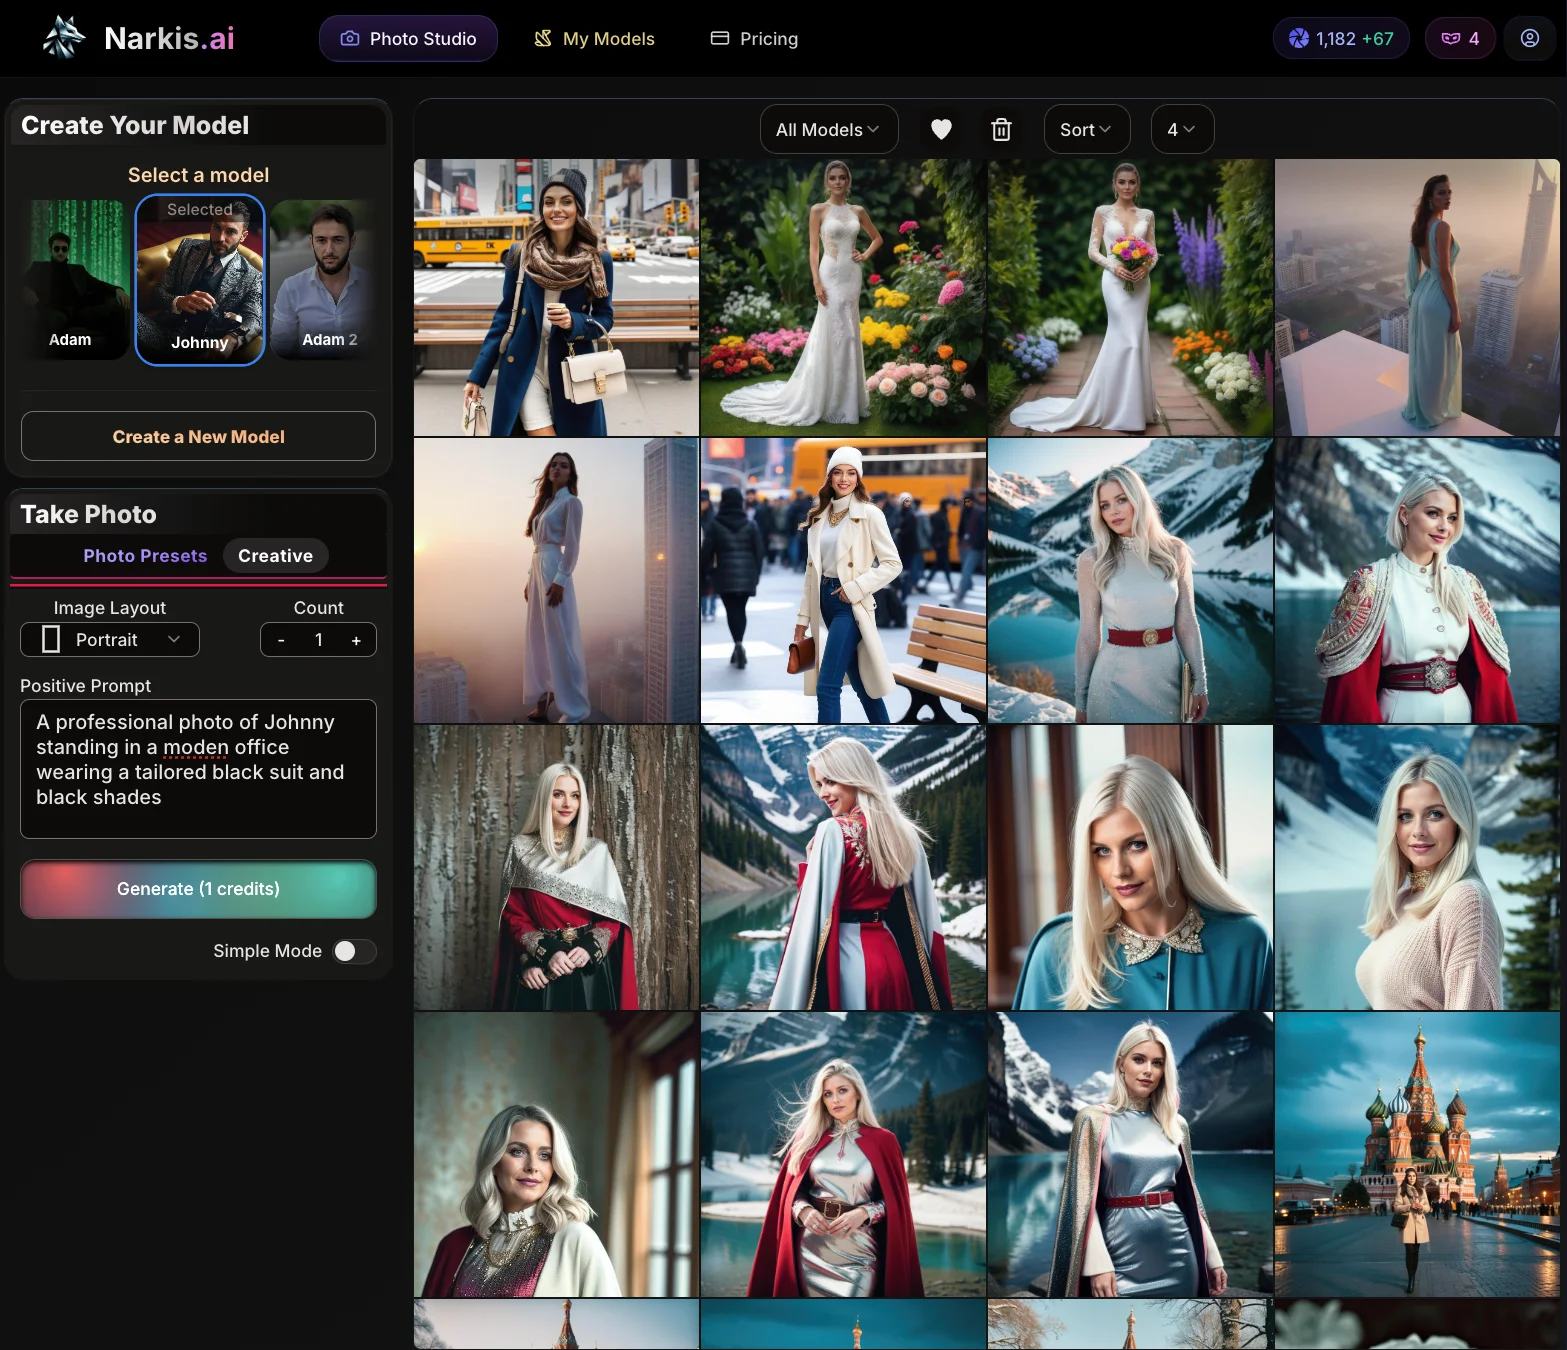Click the trash delete icon

coord(1001,130)
